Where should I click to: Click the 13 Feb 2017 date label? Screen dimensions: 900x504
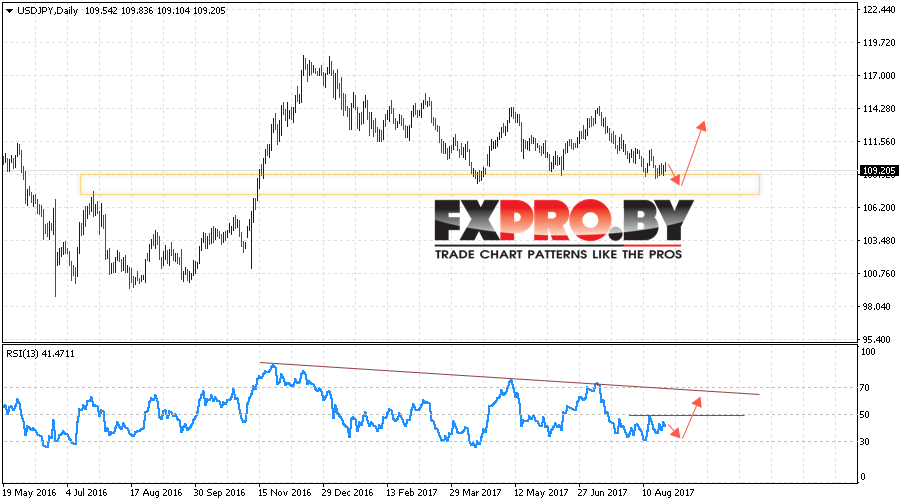(412, 493)
